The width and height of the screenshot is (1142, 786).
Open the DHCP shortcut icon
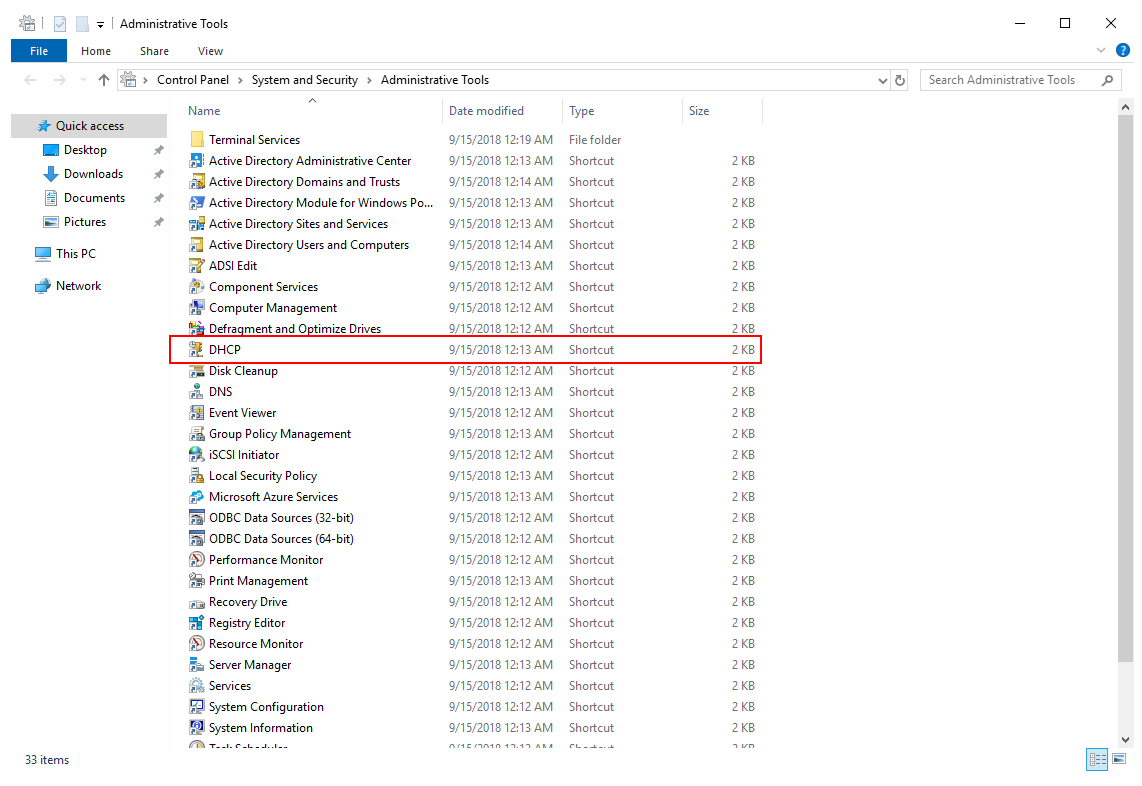[x=196, y=350]
